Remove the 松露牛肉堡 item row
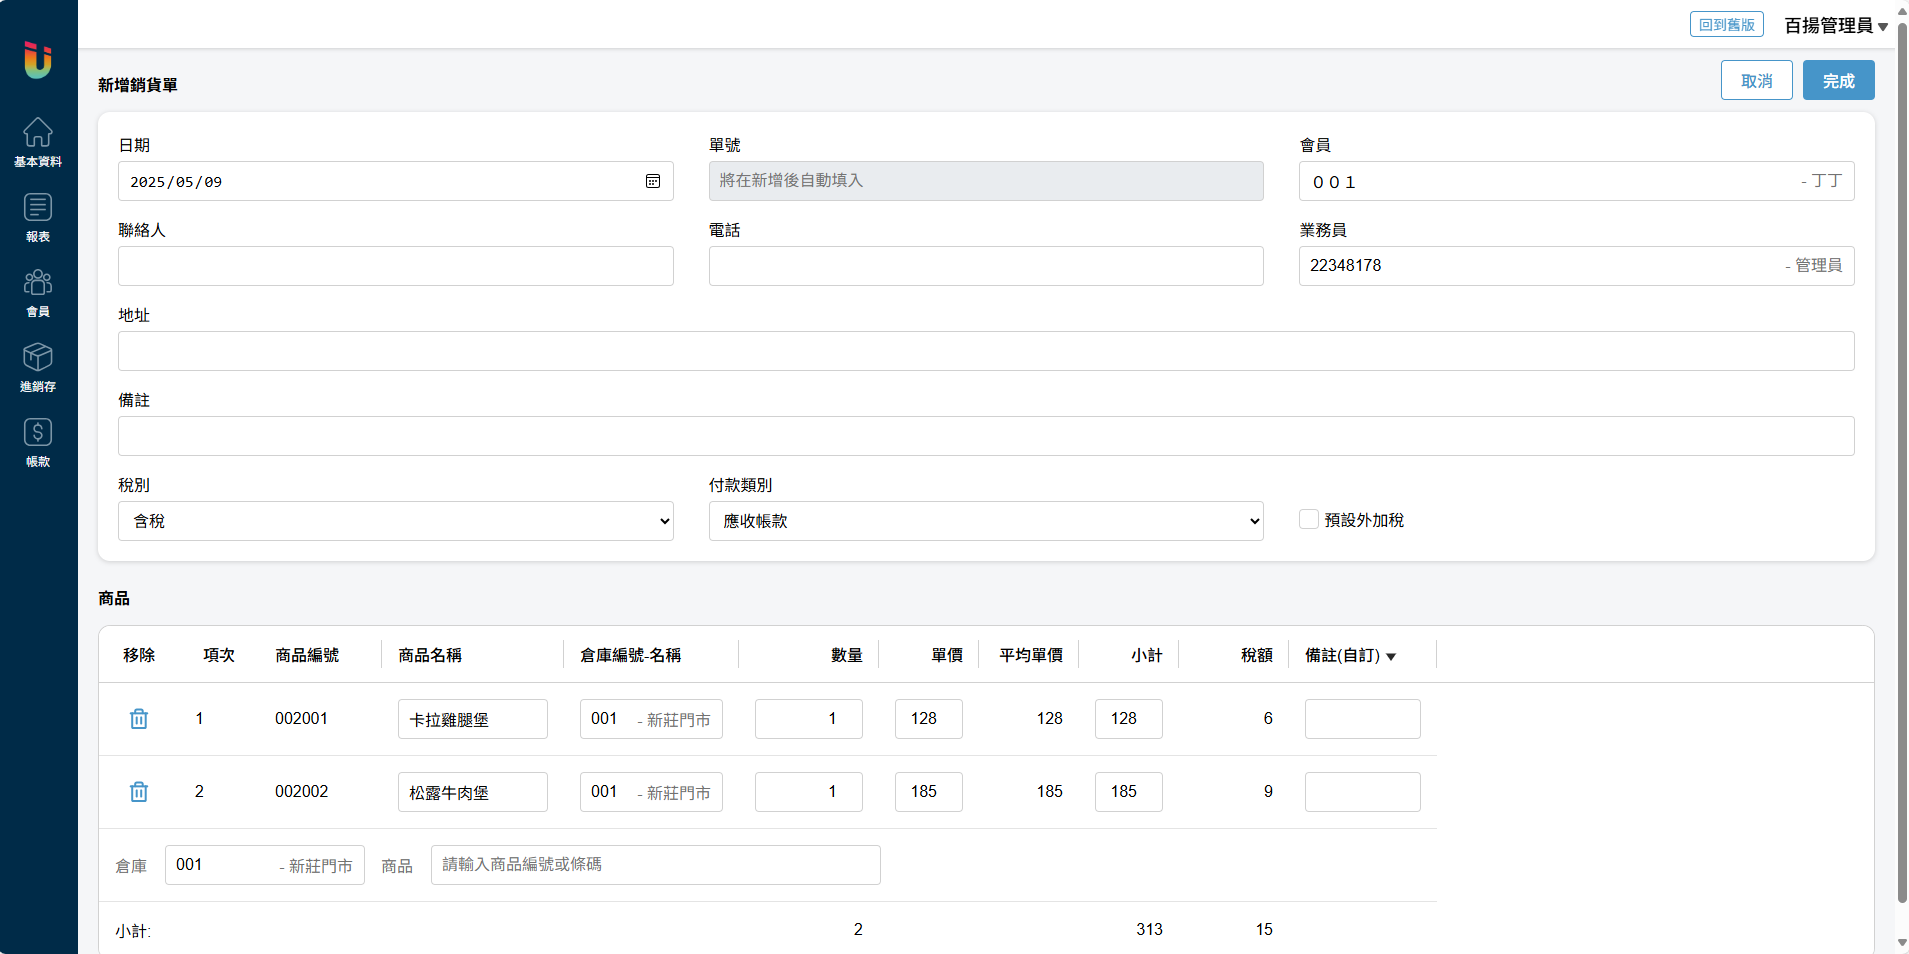Screen dimensions: 1909x954 (x=139, y=792)
